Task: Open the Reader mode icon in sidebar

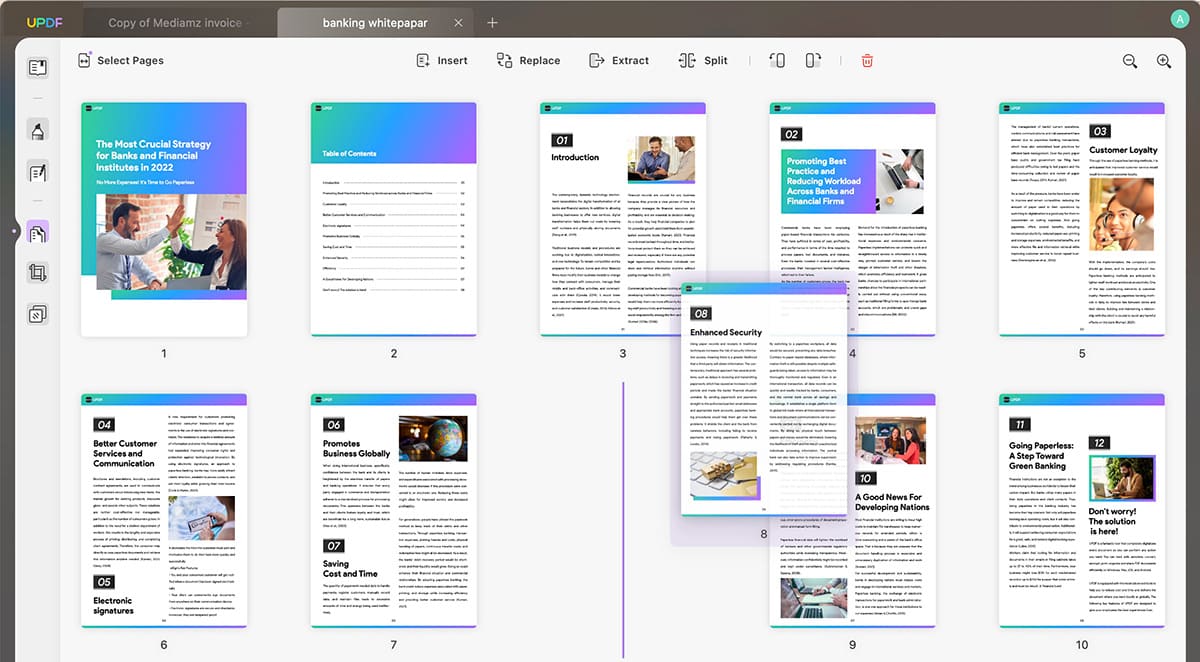Action: [x=38, y=68]
